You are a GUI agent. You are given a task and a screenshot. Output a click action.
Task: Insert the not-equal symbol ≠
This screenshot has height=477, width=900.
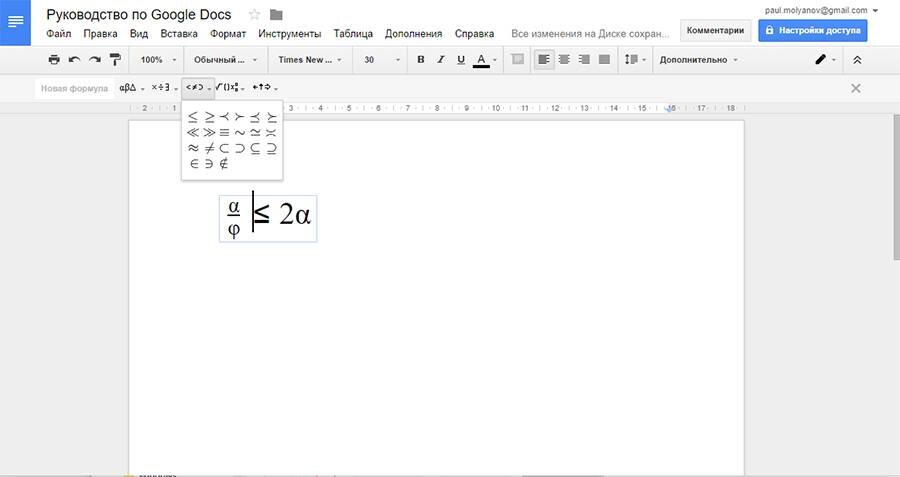pyautogui.click(x=209, y=148)
